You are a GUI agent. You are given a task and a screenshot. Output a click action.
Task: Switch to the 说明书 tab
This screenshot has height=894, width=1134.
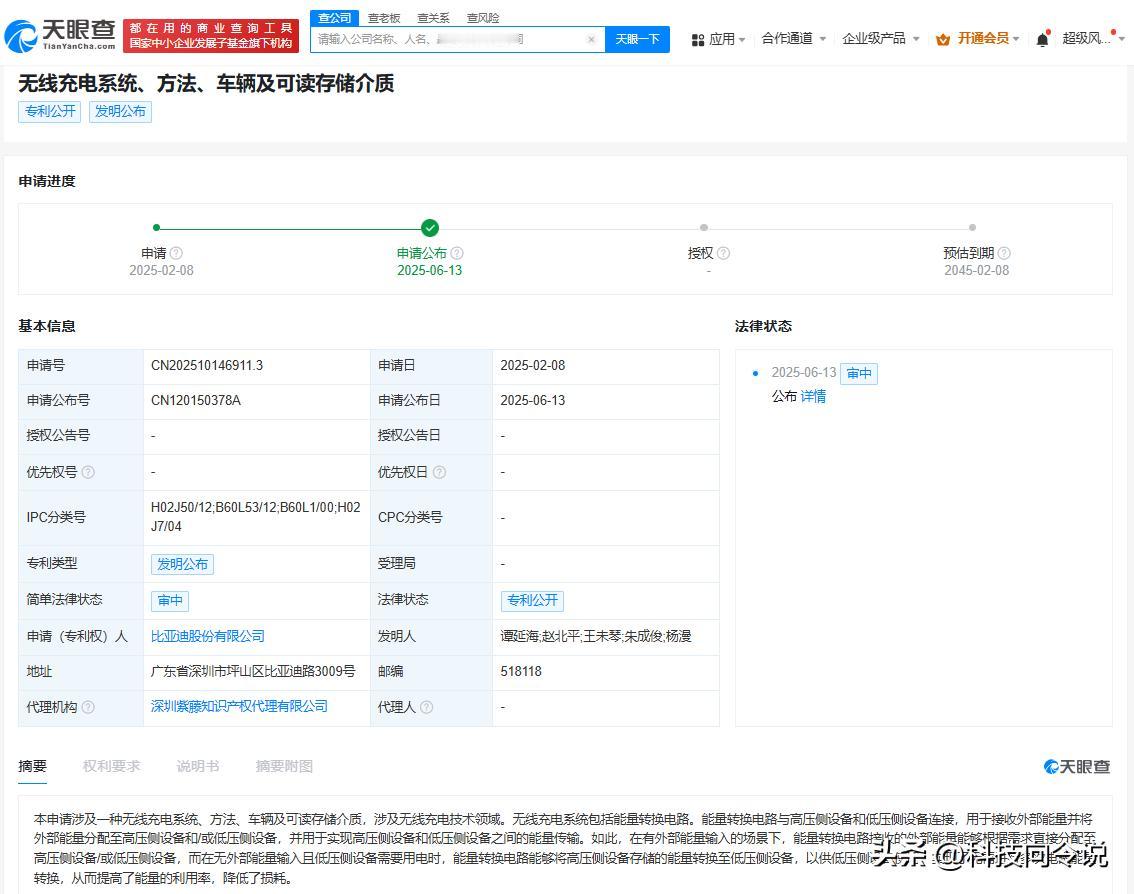[x=198, y=766]
